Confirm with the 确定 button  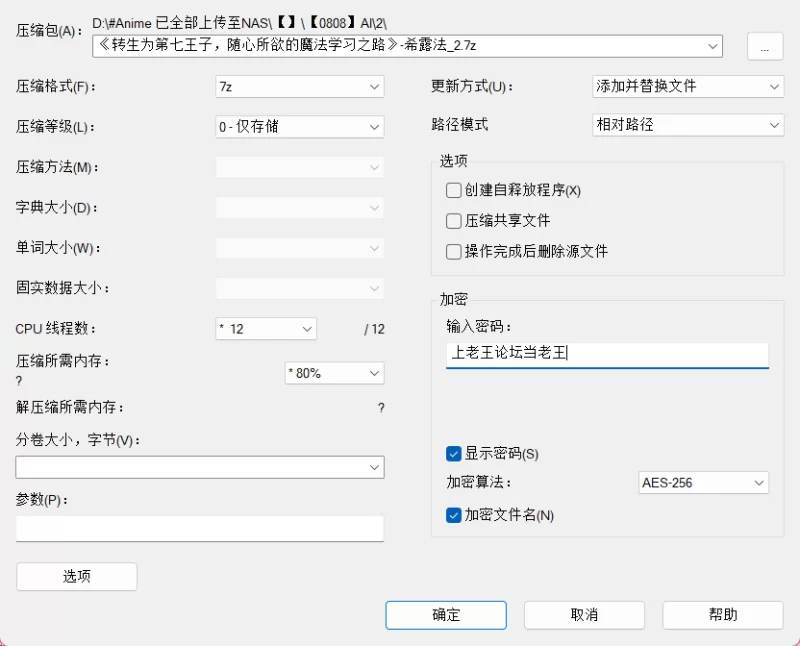(x=446, y=615)
